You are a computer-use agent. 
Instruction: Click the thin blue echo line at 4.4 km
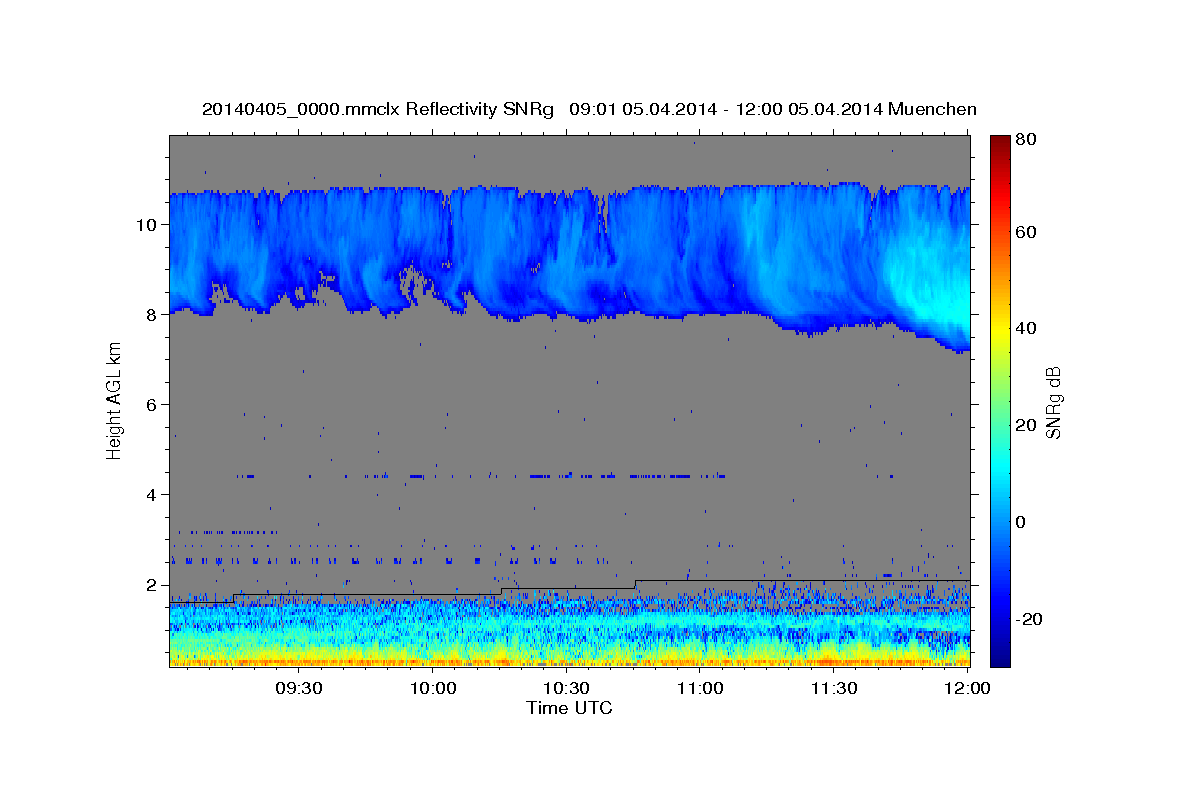[480, 476]
